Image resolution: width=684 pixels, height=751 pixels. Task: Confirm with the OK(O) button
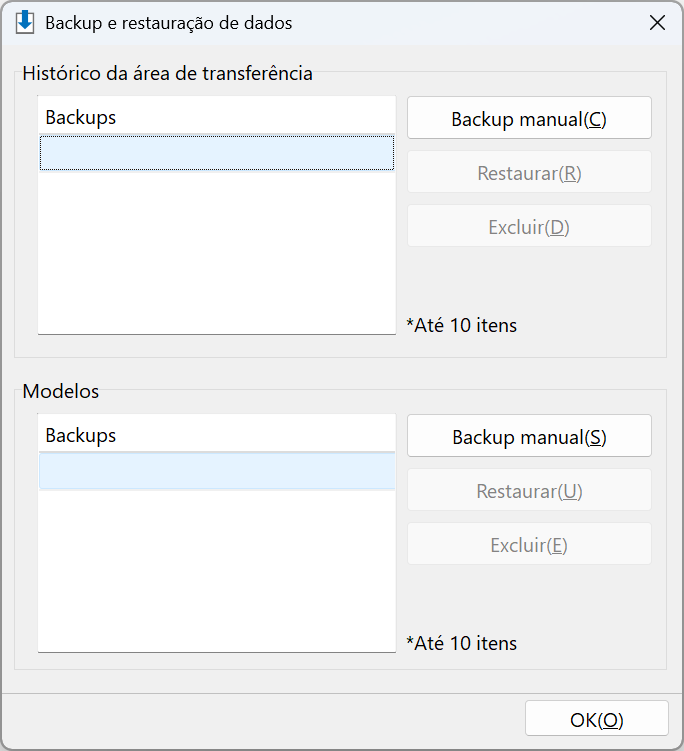tap(596, 718)
